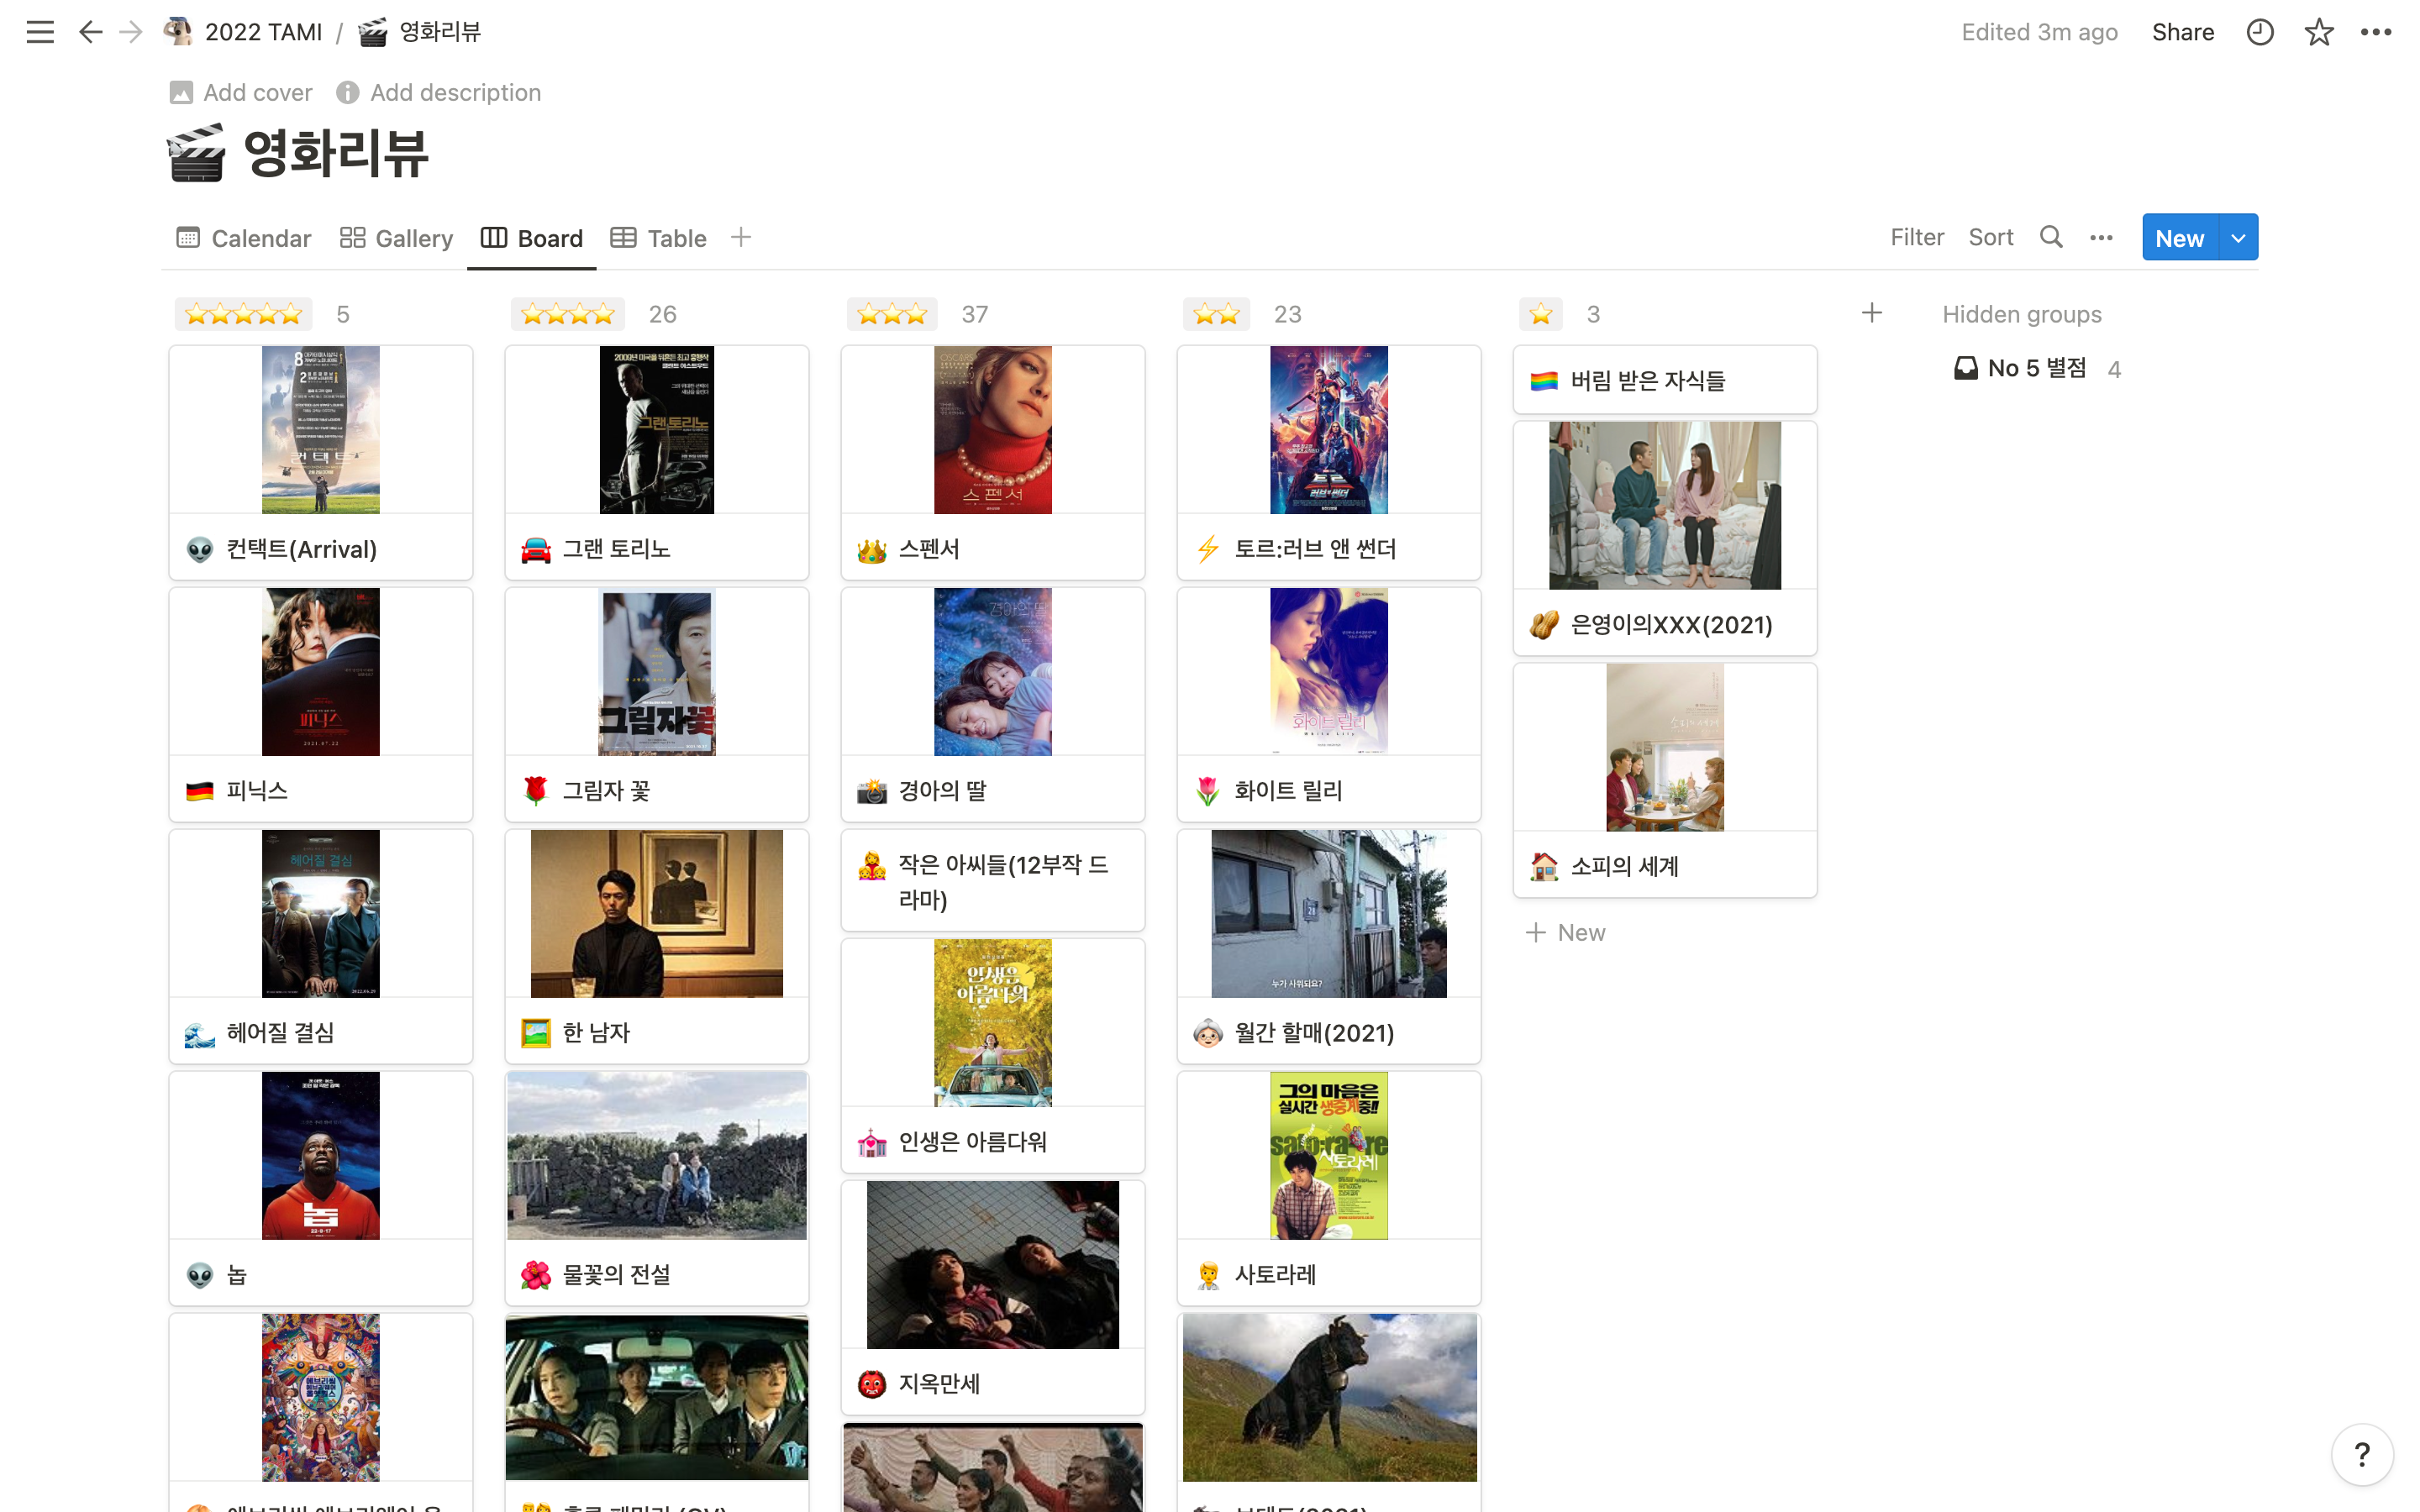Open the database view options ellipsis
This screenshot has height=1512, width=2420.
2101,237
